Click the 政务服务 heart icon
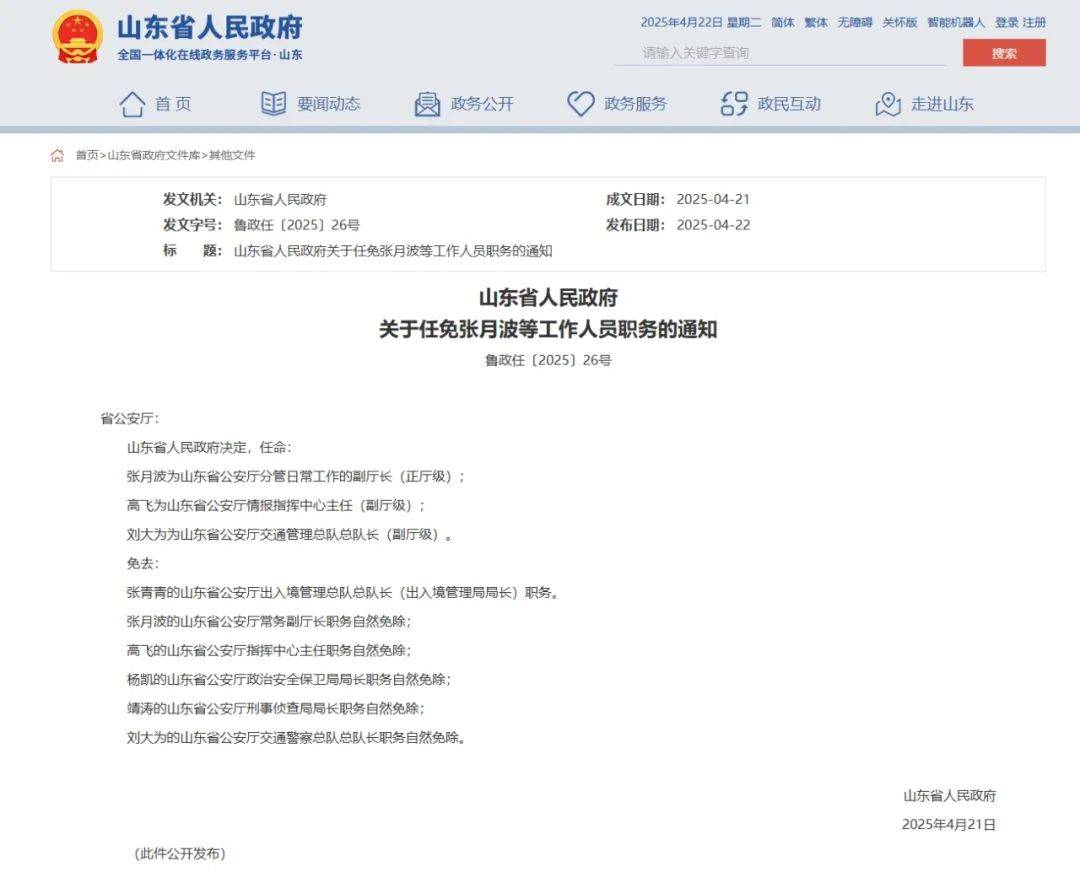The image size is (1080, 872). (x=580, y=103)
